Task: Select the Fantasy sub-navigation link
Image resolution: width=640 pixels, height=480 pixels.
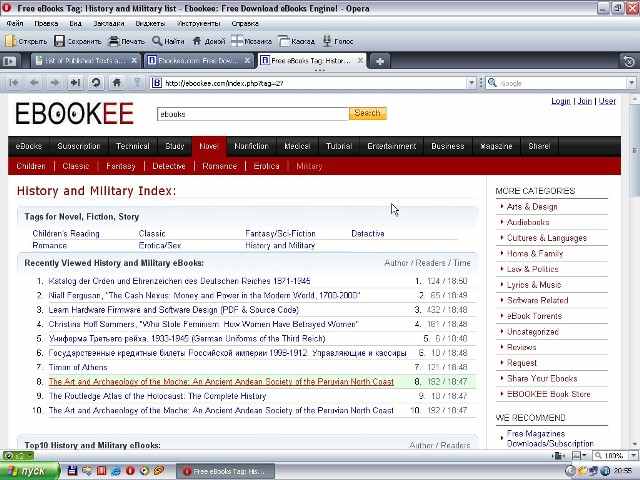Action: click(120, 166)
